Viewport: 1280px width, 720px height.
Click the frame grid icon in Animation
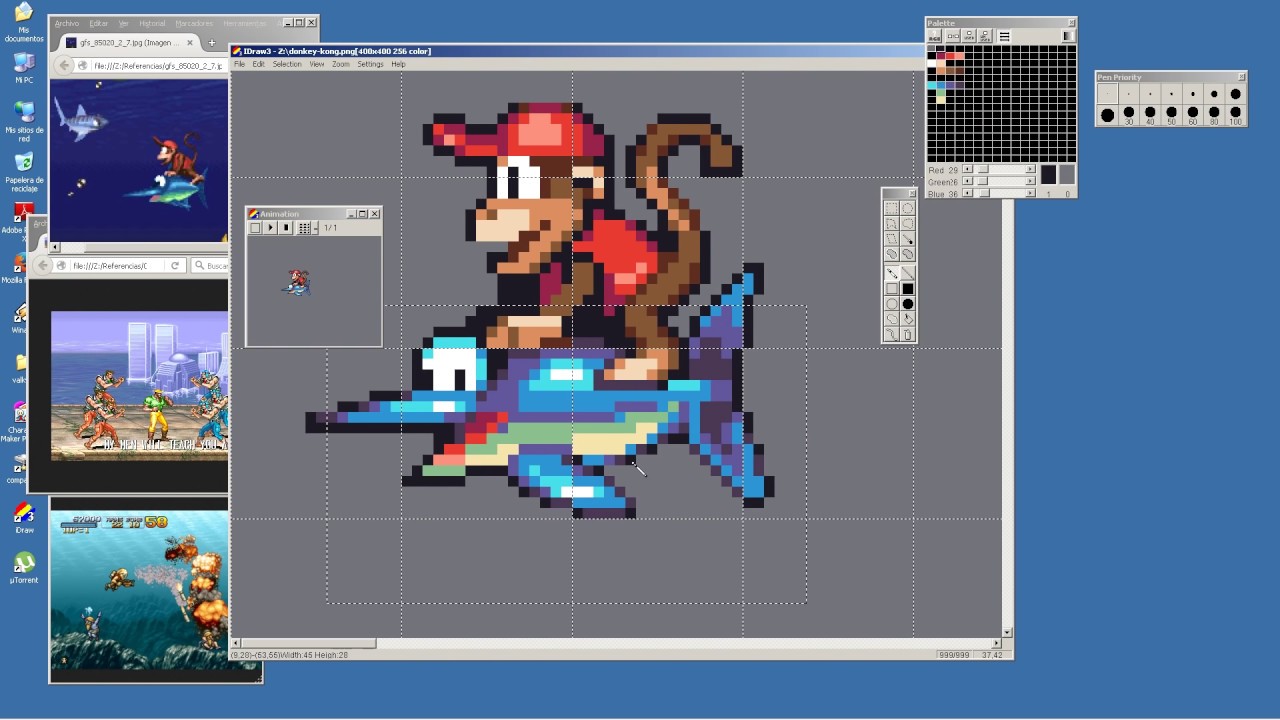tap(304, 228)
